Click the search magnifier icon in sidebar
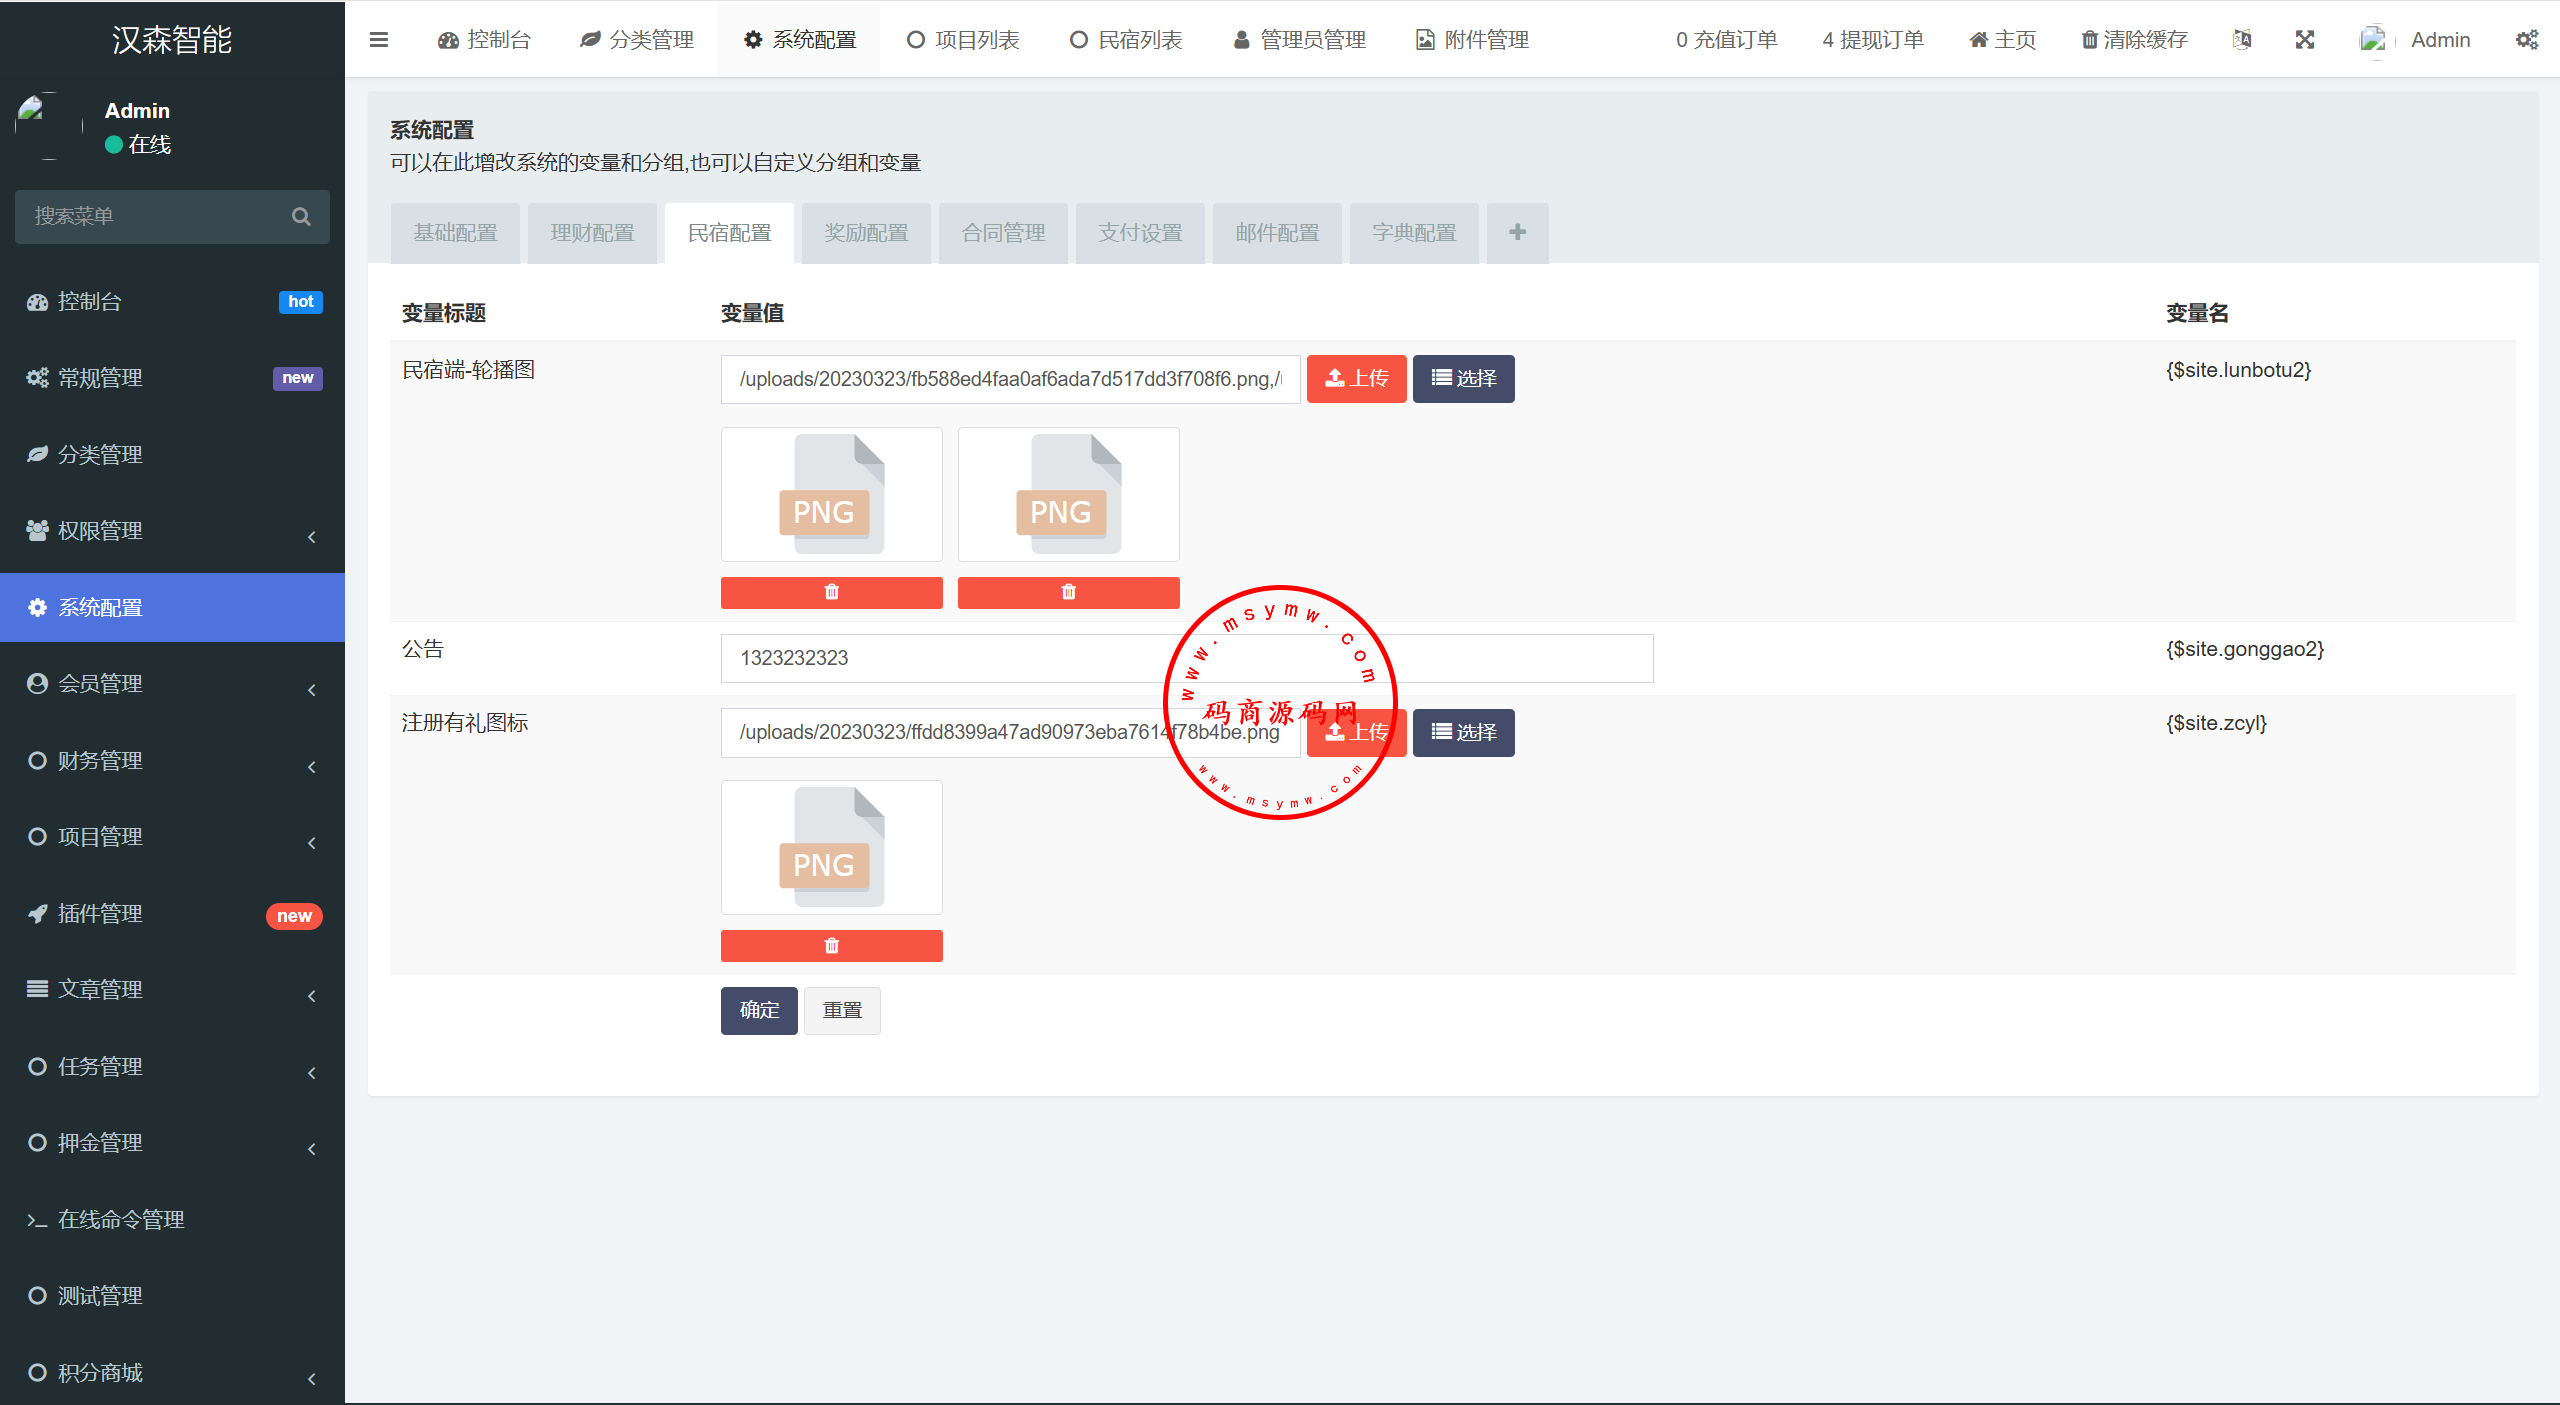The image size is (2560, 1405). 301,217
